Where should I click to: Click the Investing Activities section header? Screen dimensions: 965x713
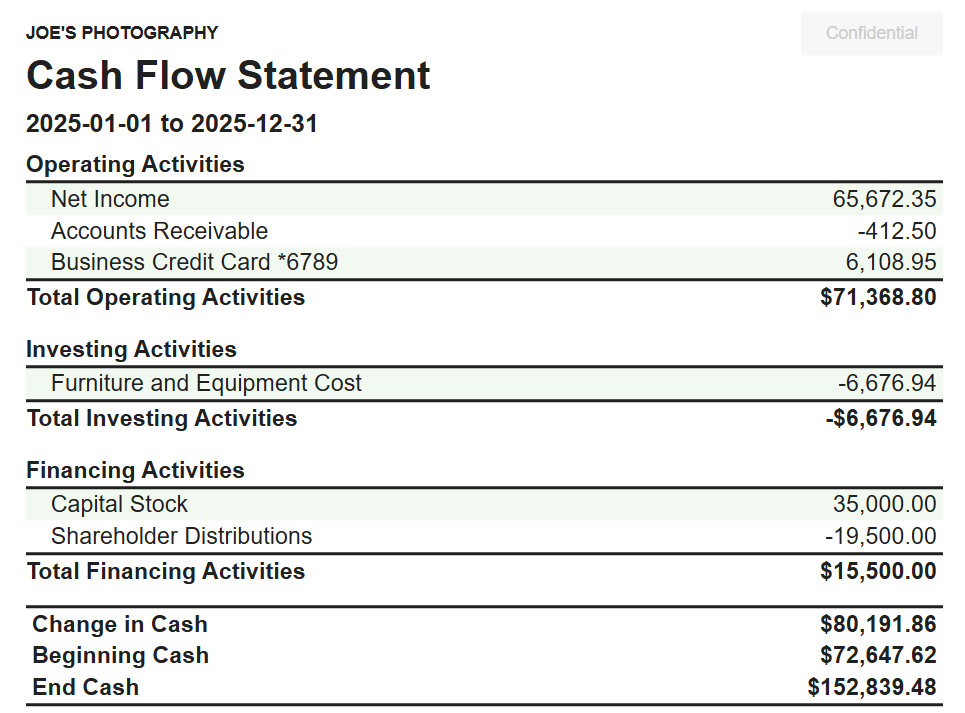pos(131,349)
